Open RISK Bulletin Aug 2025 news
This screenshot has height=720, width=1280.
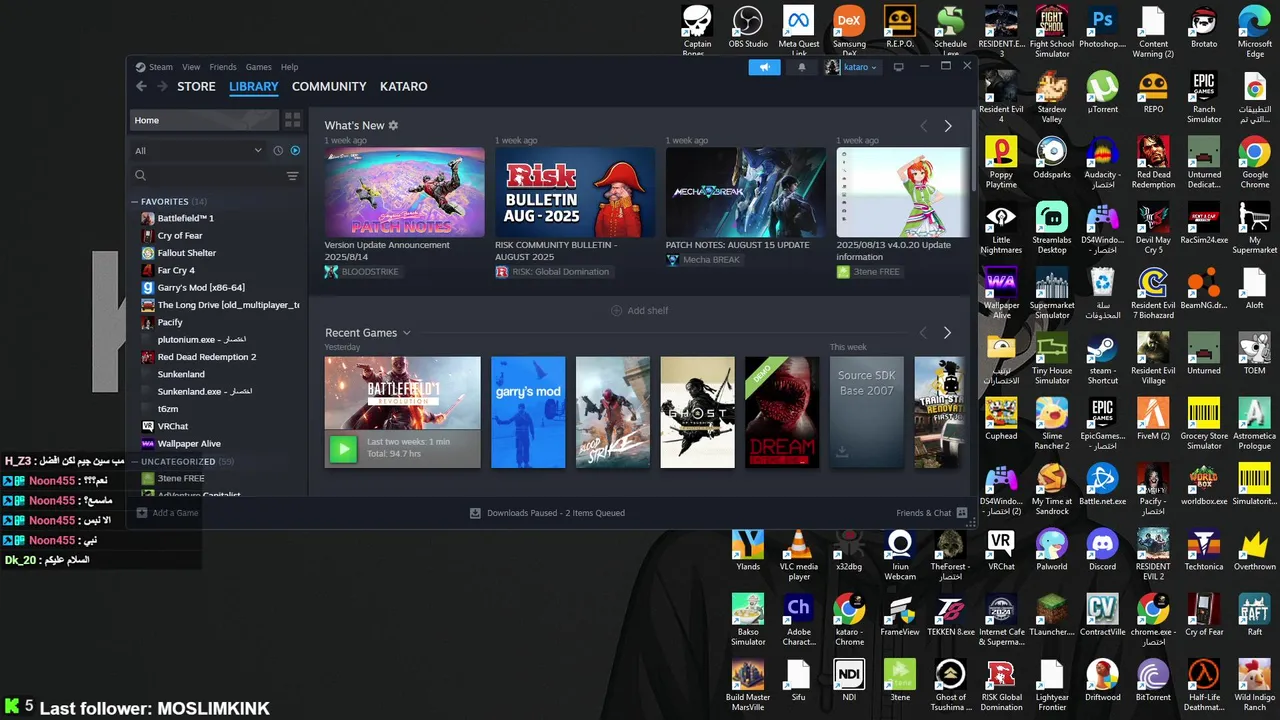tap(575, 192)
